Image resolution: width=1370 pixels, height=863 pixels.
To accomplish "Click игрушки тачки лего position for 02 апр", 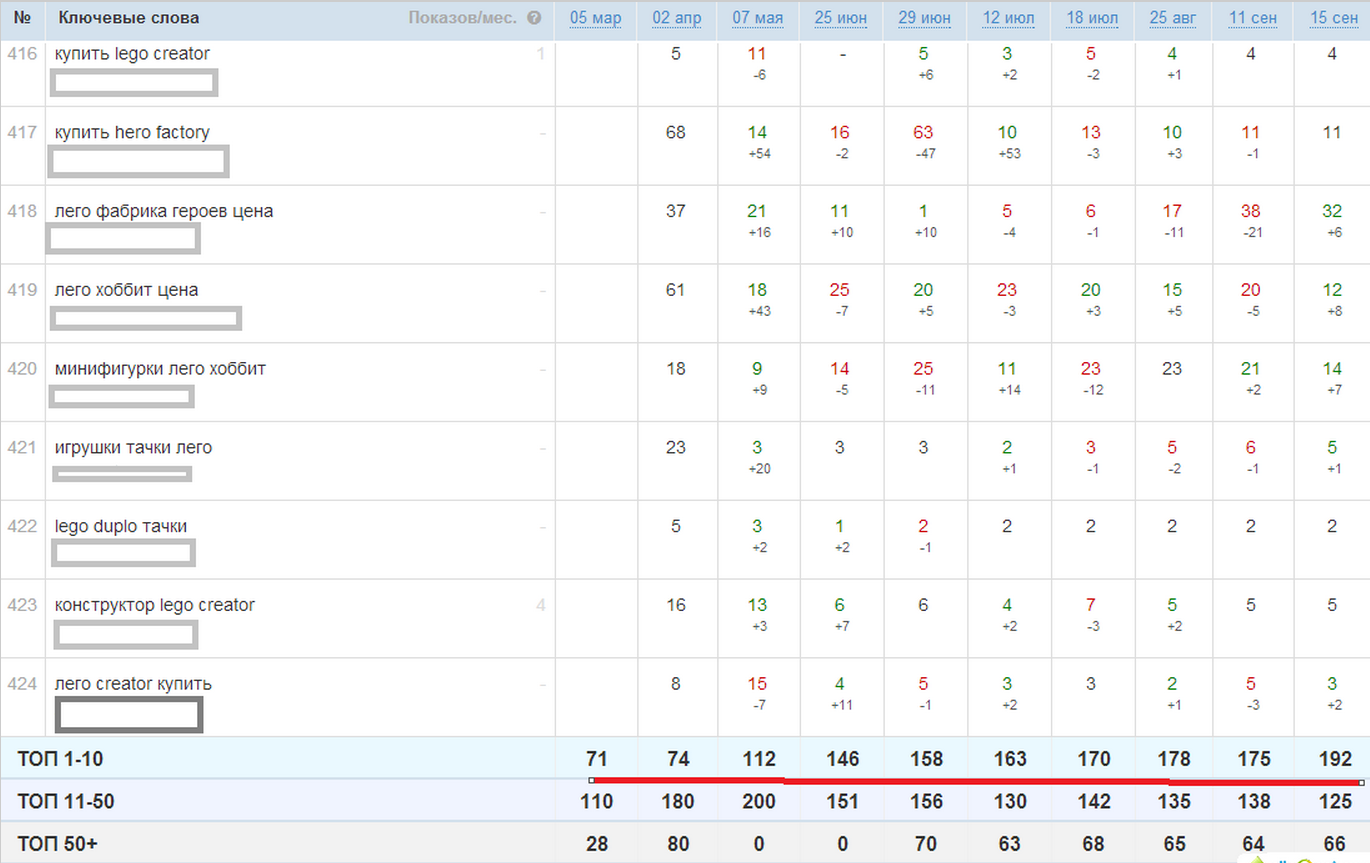I will pos(676,448).
